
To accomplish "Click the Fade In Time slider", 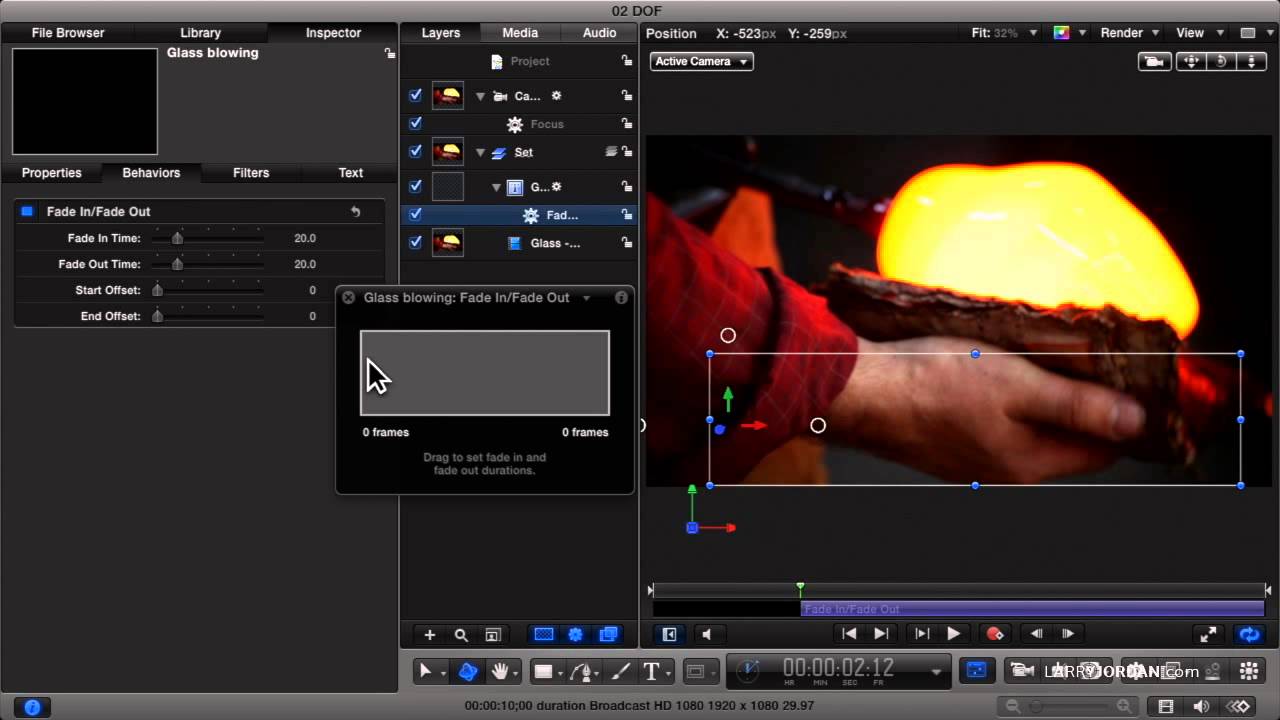I will (208, 238).
